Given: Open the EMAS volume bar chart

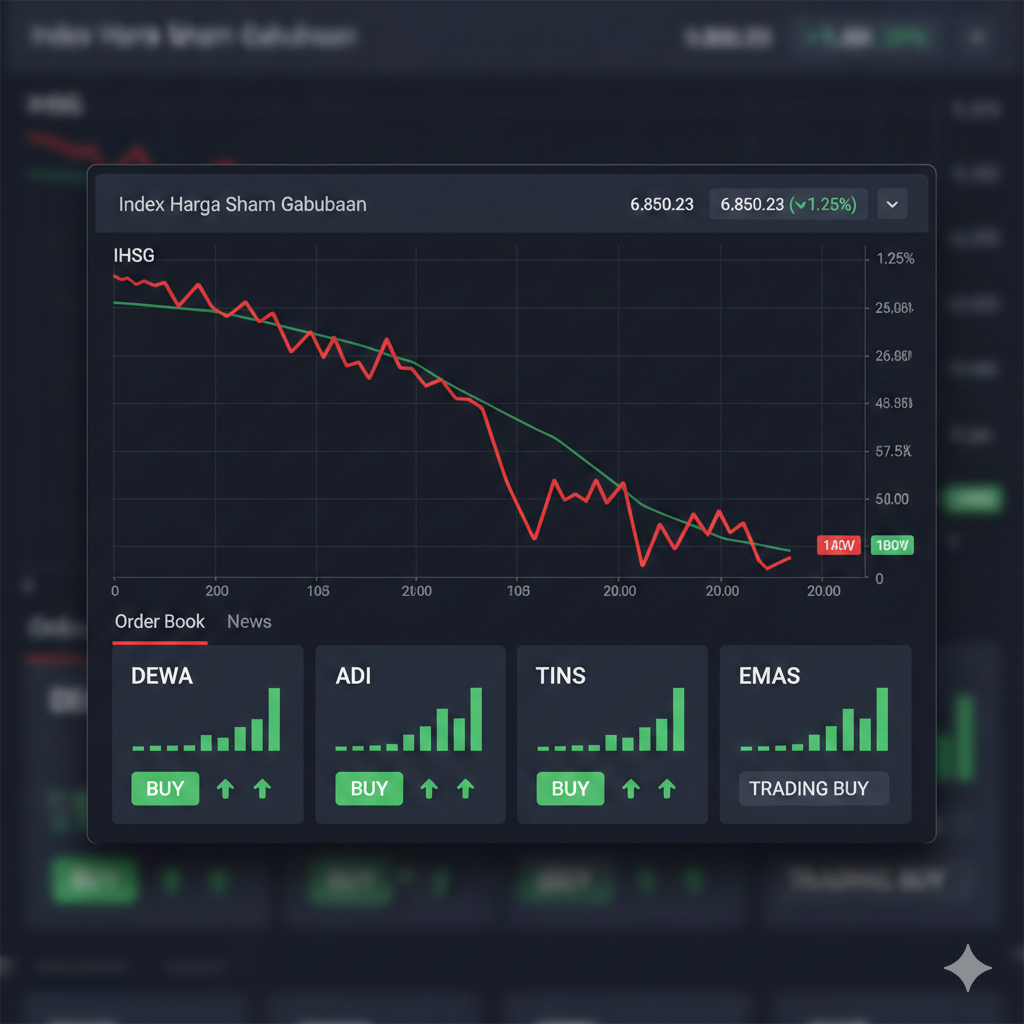Looking at the screenshot, I should (x=814, y=719).
